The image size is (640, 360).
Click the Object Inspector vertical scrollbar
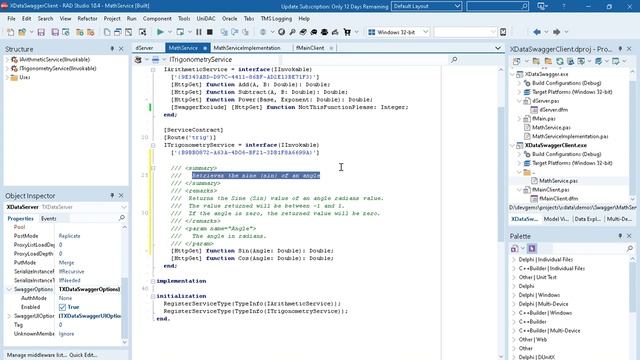(124, 308)
